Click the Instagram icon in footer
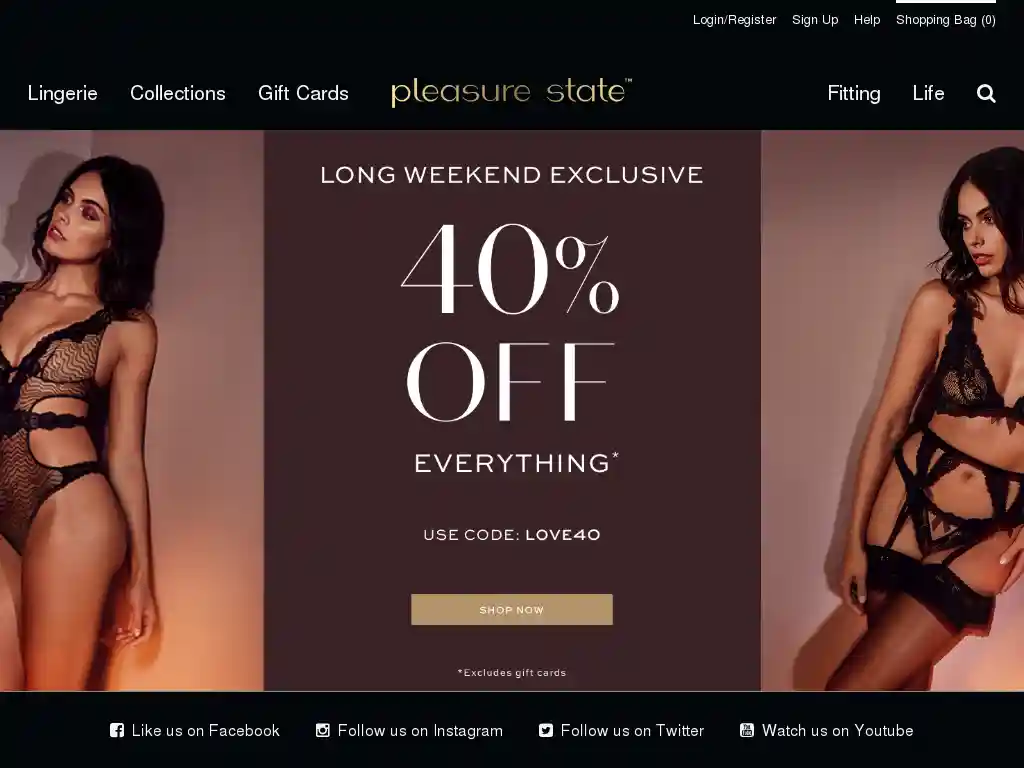This screenshot has width=1024, height=768. coord(323,730)
